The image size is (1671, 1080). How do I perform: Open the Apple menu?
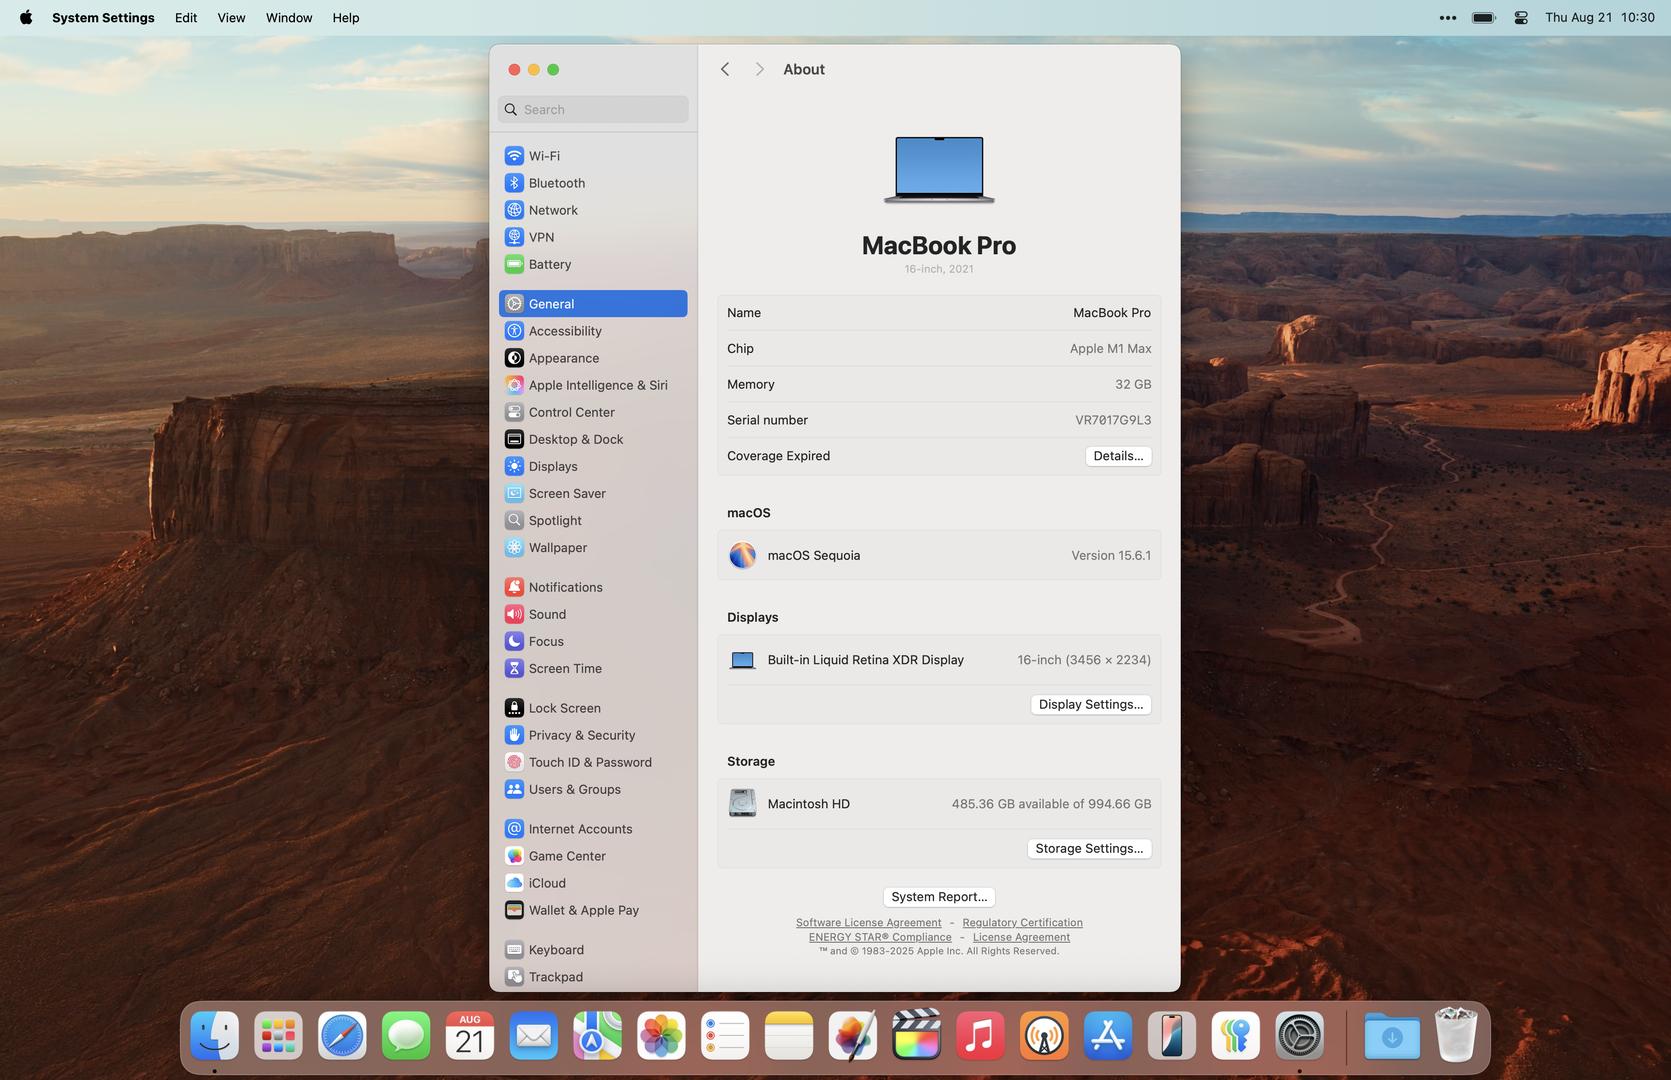[x=26, y=18]
